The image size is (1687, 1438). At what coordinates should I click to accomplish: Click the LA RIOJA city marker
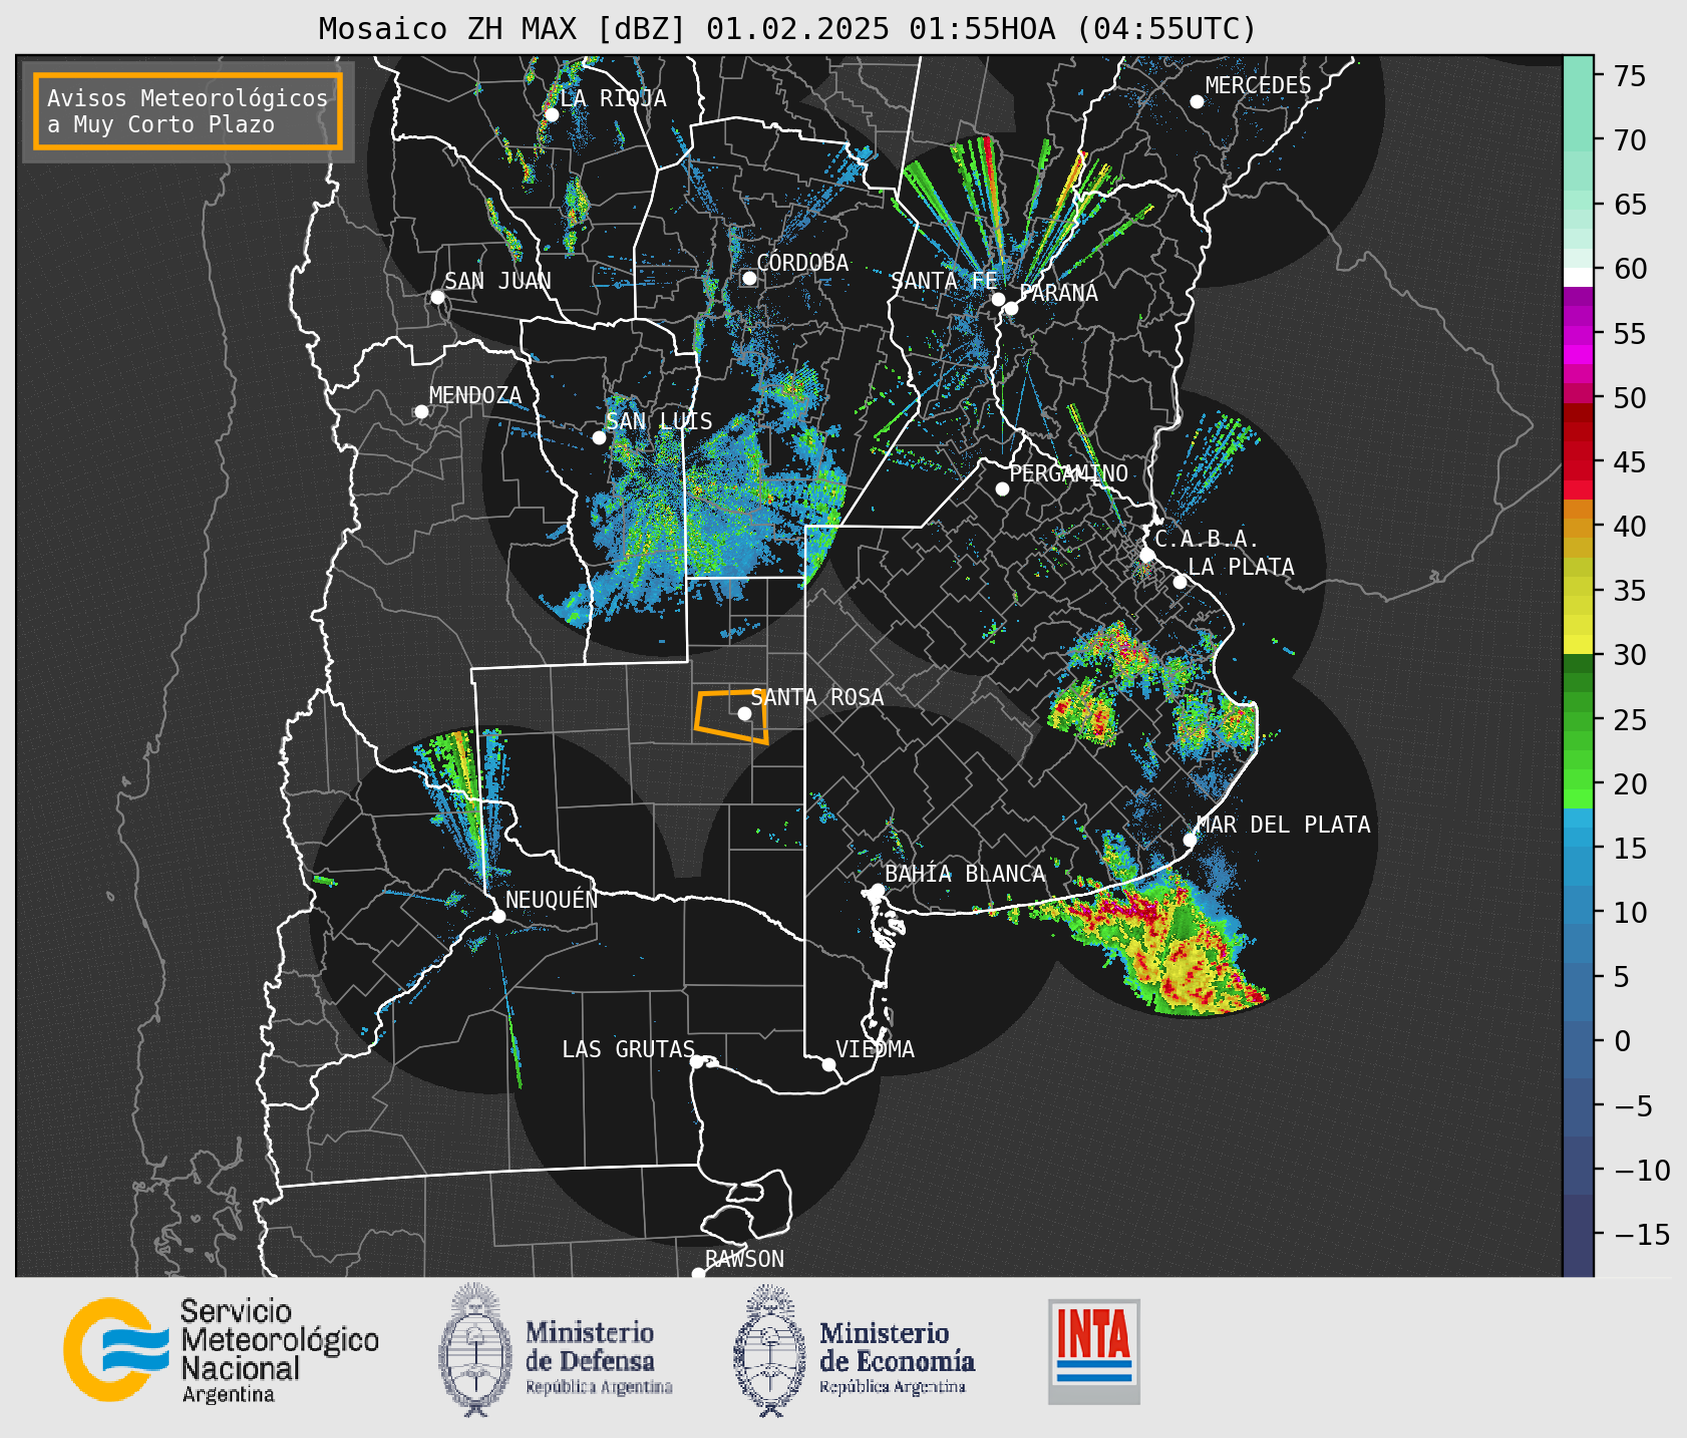click(x=551, y=115)
